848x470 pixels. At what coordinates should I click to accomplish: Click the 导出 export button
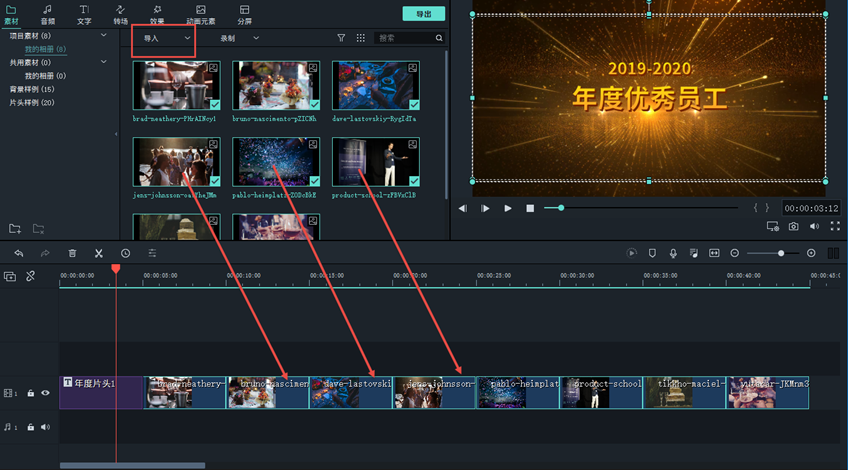coord(424,14)
